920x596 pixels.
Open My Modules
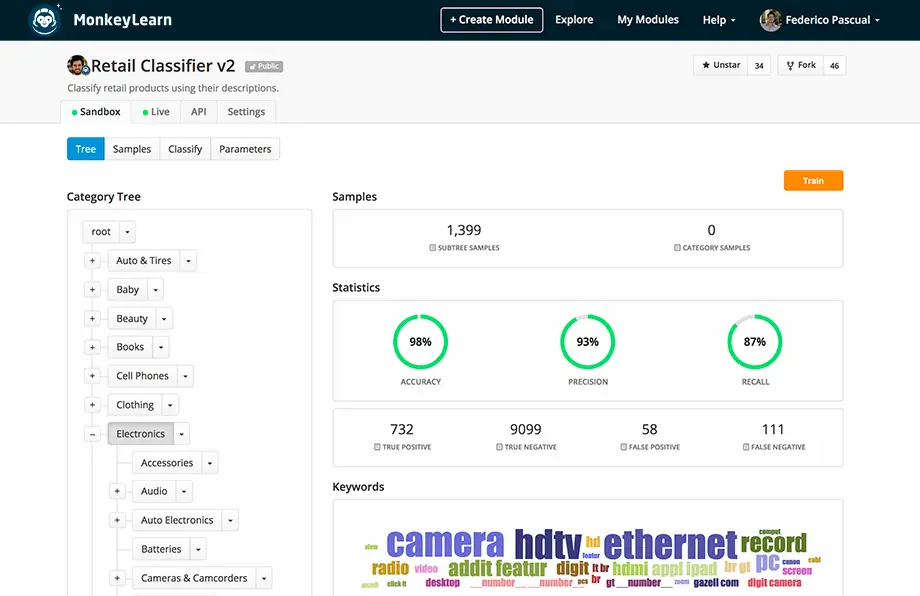point(648,20)
